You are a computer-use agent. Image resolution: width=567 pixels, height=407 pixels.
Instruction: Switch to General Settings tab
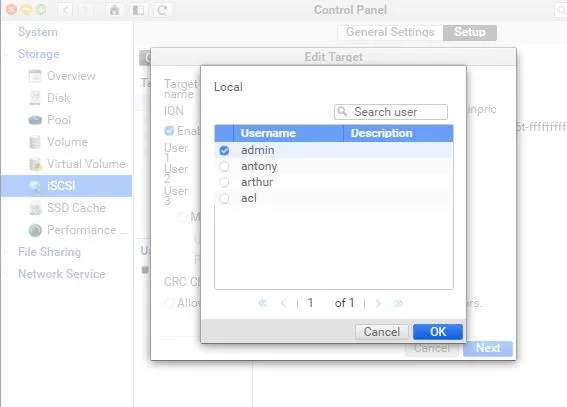pyautogui.click(x=390, y=32)
